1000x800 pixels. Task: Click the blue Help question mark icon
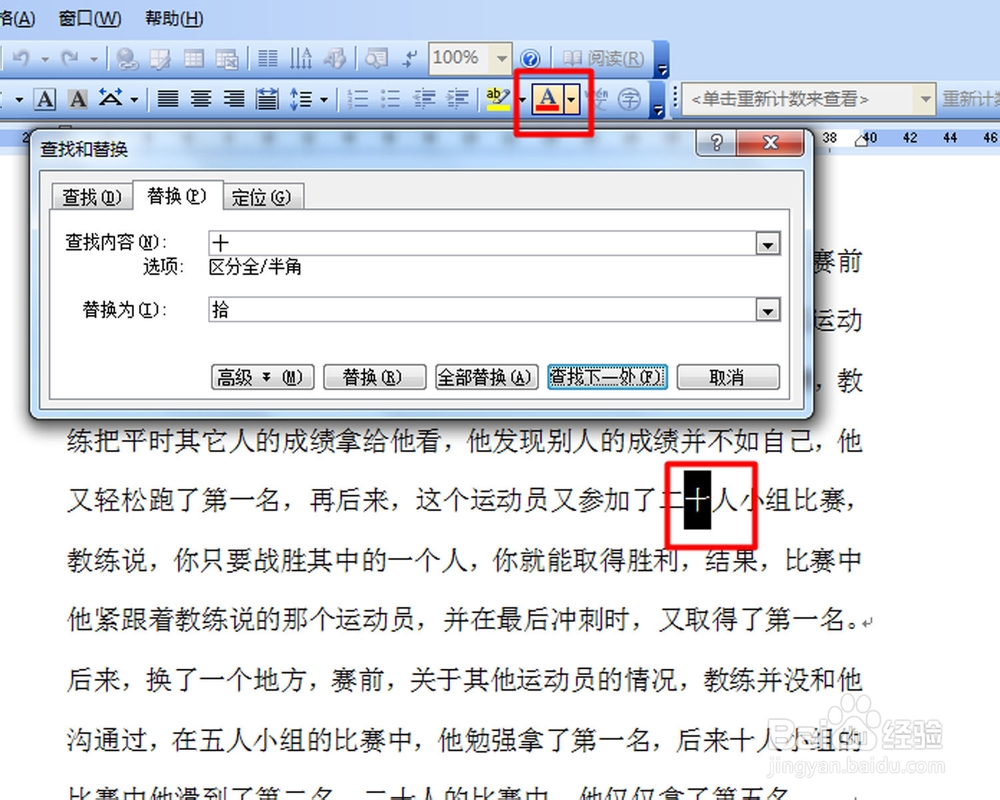tap(530, 59)
